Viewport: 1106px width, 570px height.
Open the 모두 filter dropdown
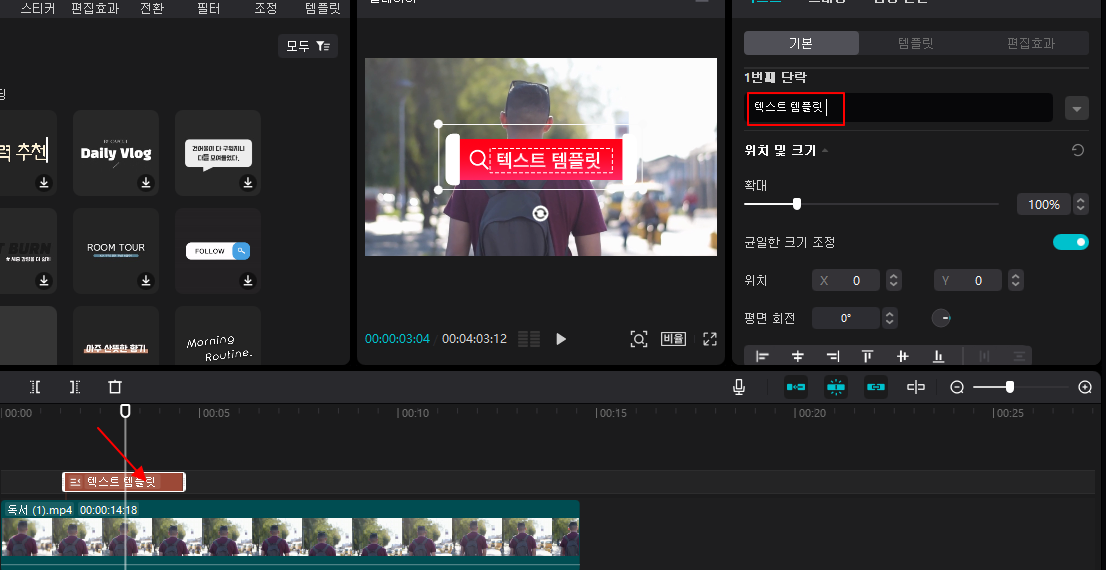(308, 46)
